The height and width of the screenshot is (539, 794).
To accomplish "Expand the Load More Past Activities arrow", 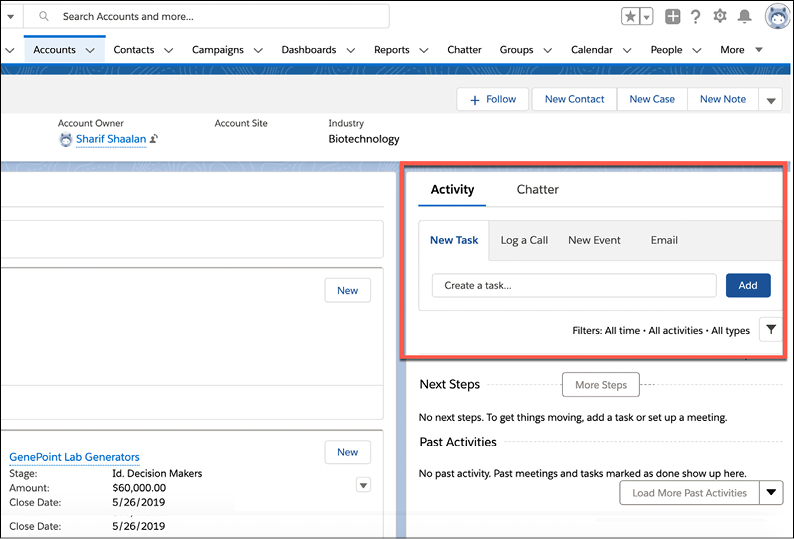I will click(x=771, y=493).
